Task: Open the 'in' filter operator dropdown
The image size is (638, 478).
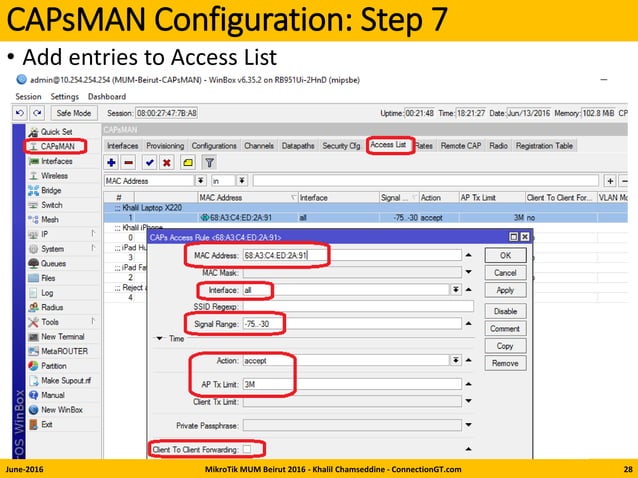Action: (242, 181)
